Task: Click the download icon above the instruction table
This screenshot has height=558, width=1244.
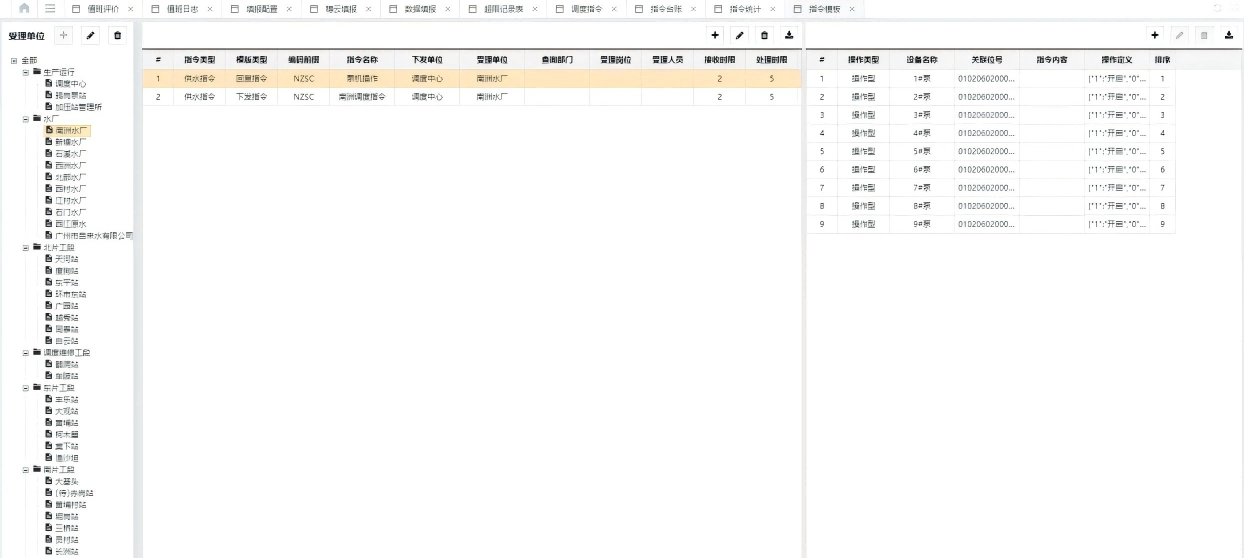Action: pyautogui.click(x=789, y=35)
